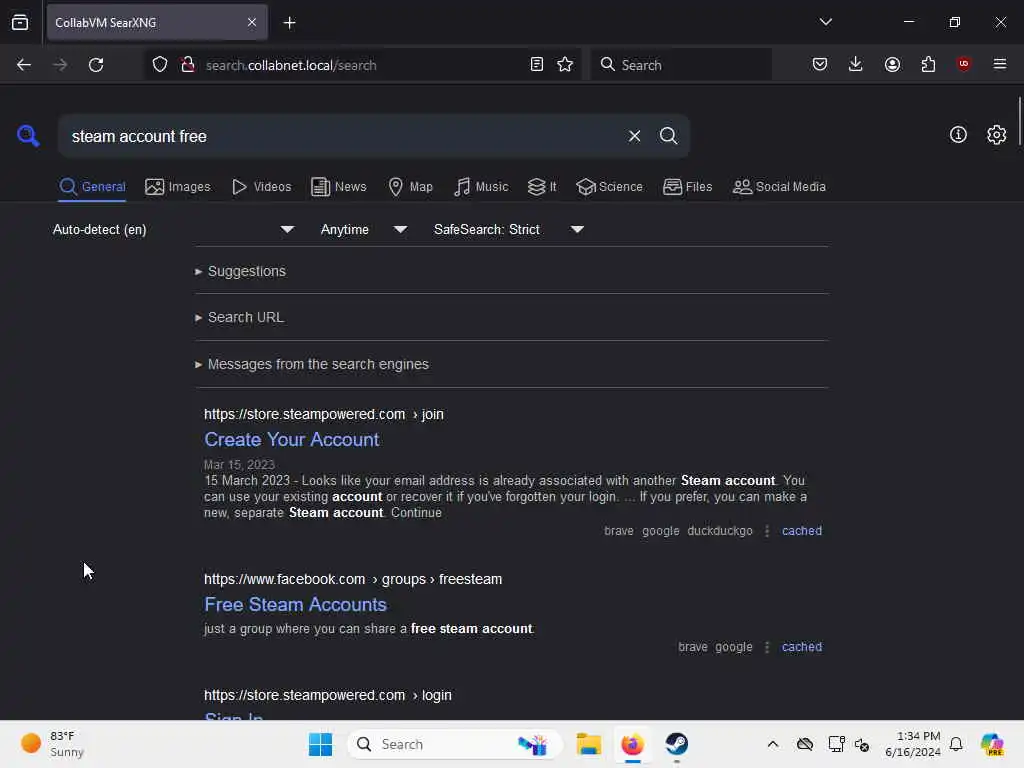Open the SafeSearch: Strict dropdown

pos(508,229)
